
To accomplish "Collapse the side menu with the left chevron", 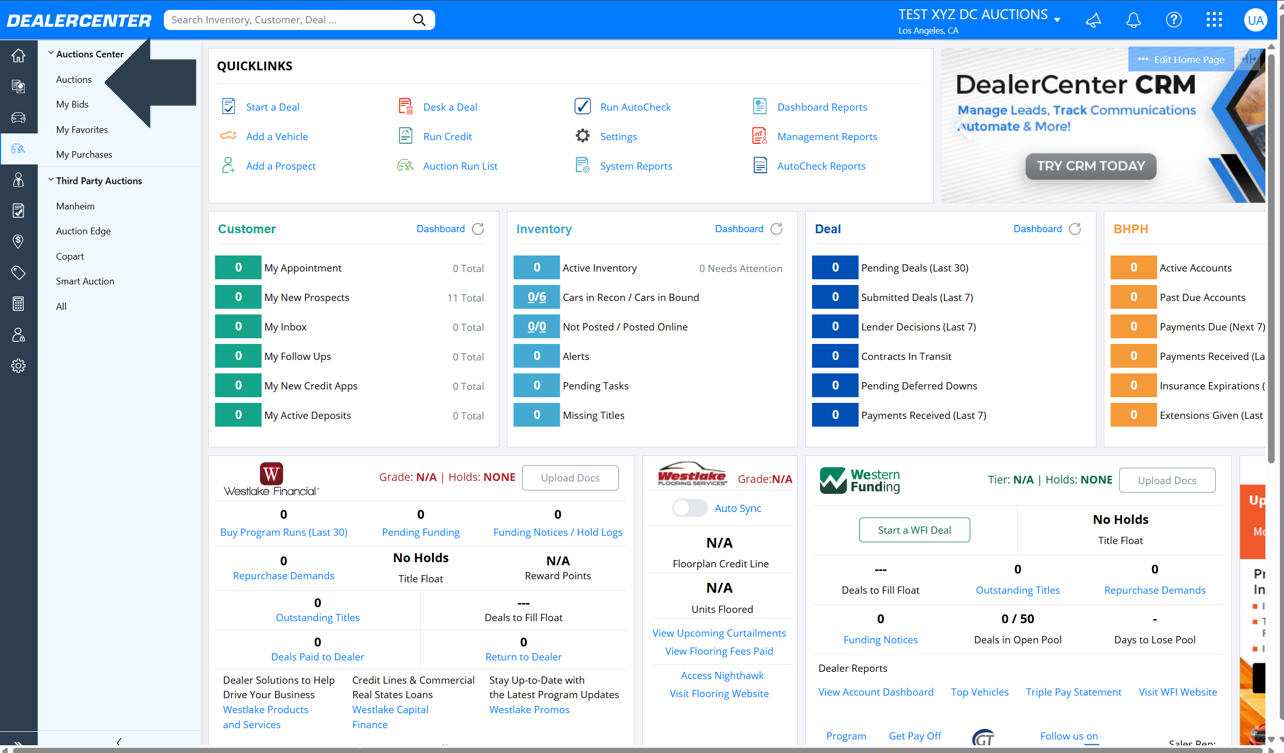I will tap(119, 742).
